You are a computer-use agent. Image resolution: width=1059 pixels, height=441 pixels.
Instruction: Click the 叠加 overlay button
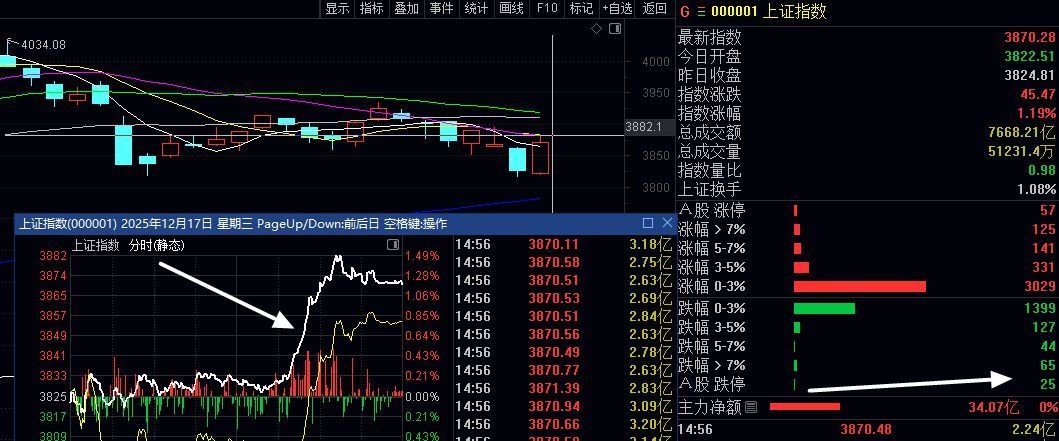click(406, 9)
